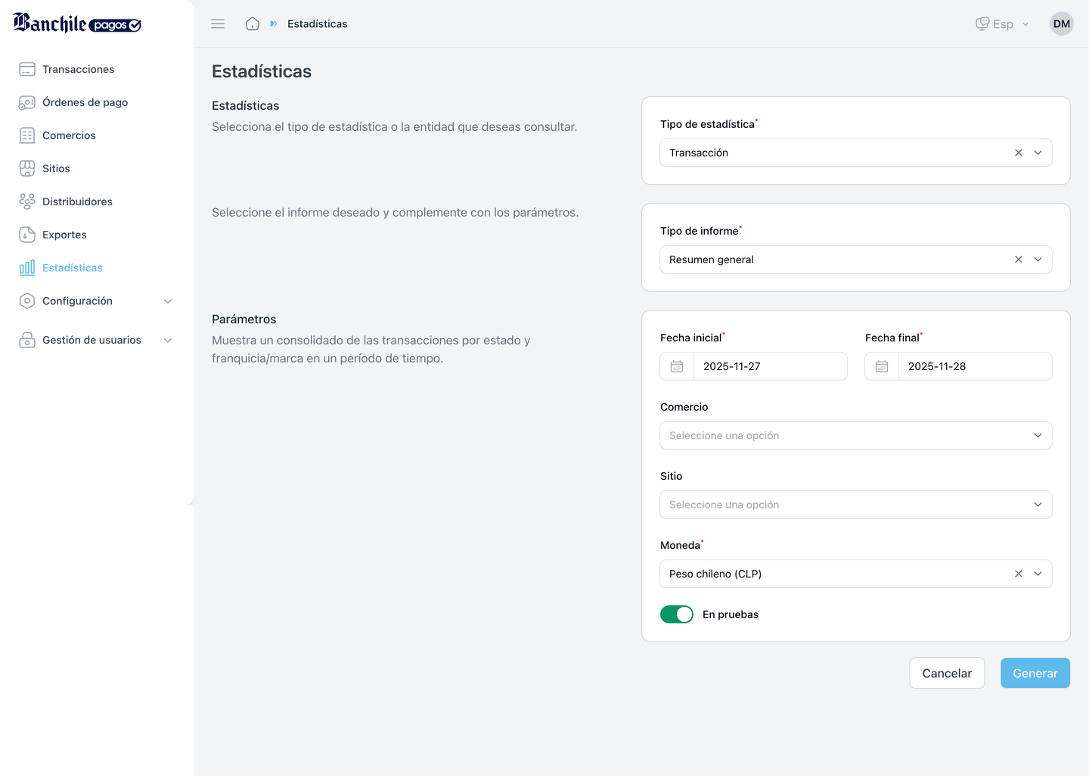1090x776 pixels.
Task: Click the Banchile Pagos logo
Action: point(77,23)
